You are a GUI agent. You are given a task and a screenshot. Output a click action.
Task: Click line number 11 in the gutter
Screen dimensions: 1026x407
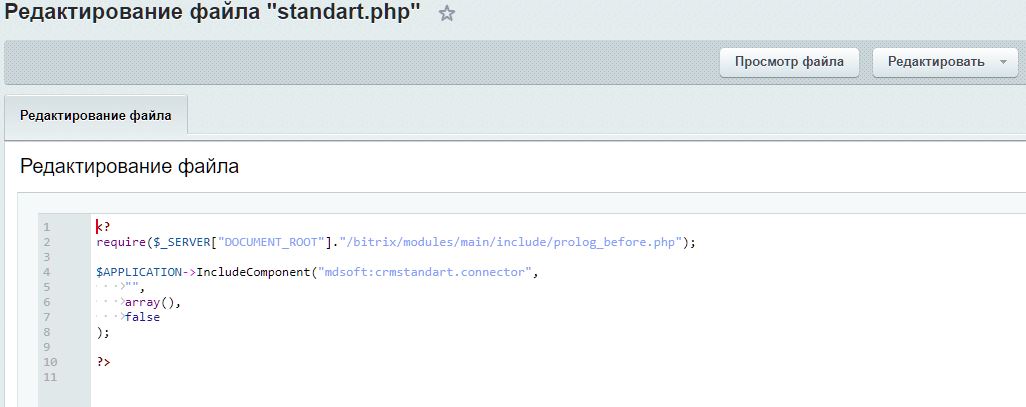(49, 377)
